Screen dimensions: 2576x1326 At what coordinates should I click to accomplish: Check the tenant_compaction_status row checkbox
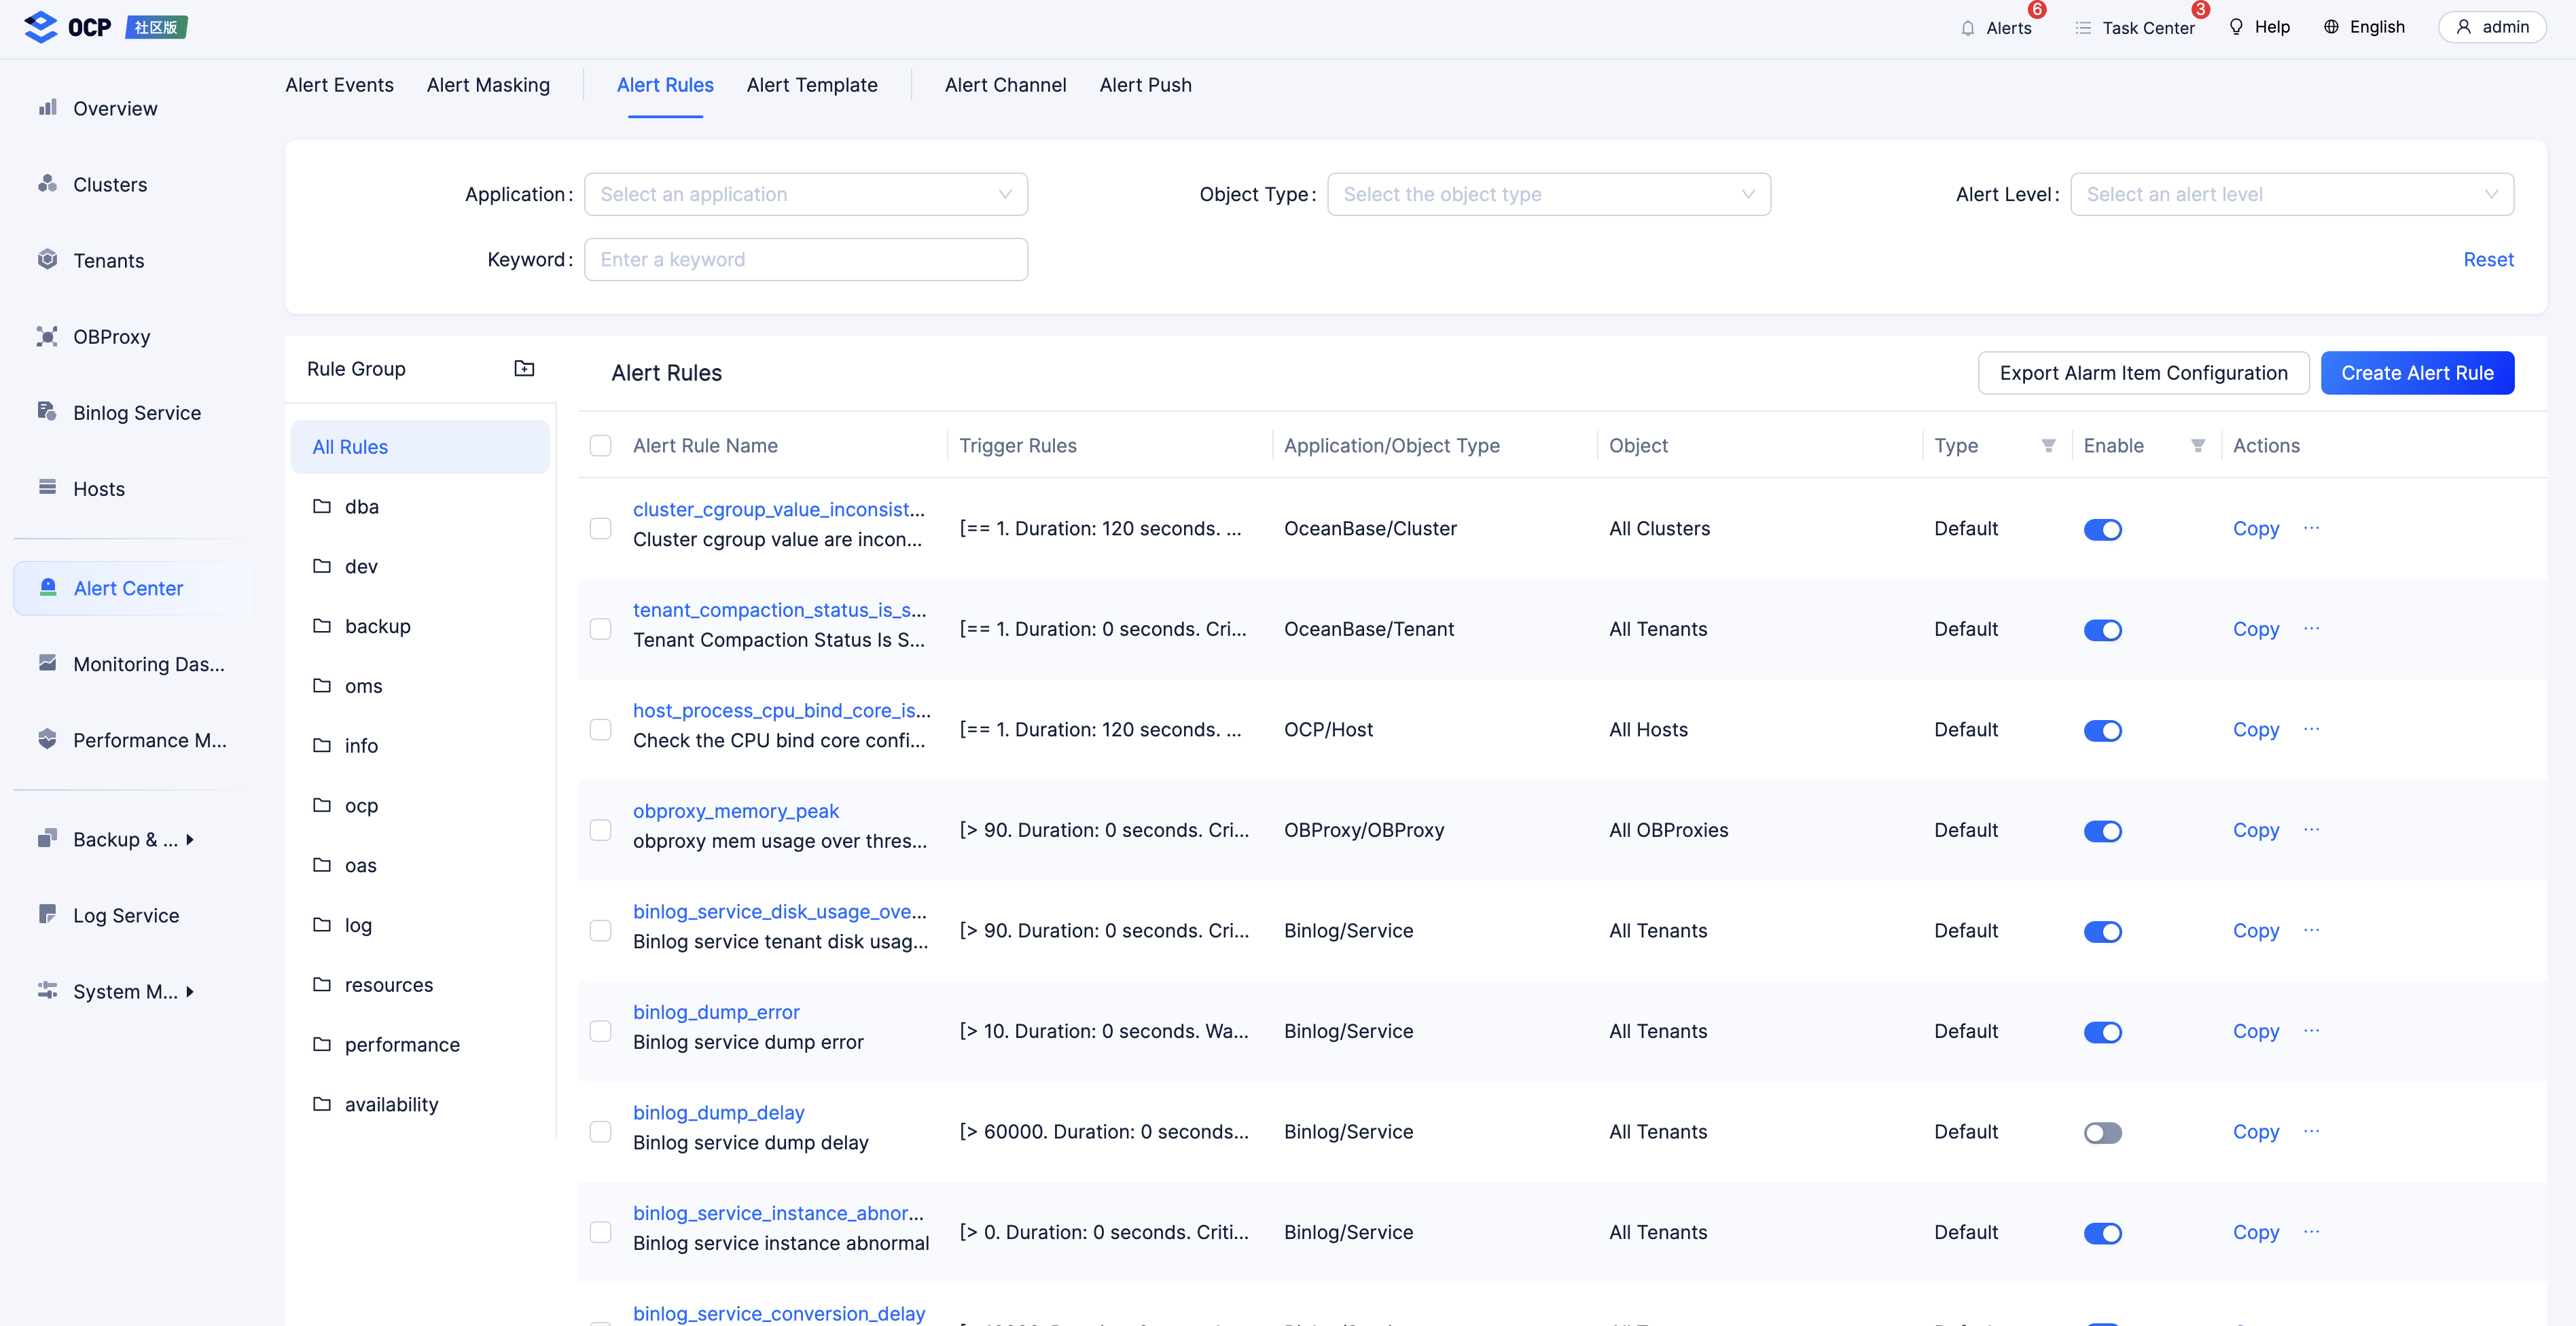tap(600, 629)
